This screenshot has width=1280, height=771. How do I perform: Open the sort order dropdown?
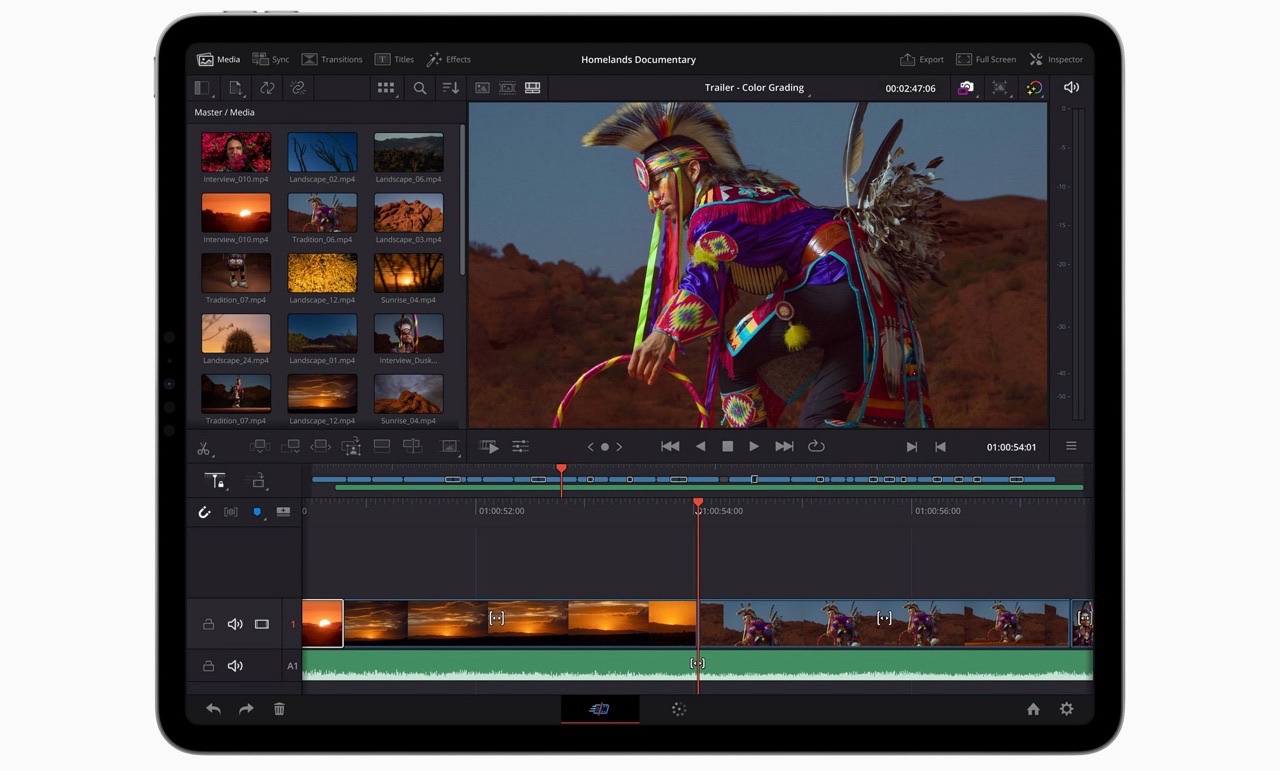[x=451, y=88]
